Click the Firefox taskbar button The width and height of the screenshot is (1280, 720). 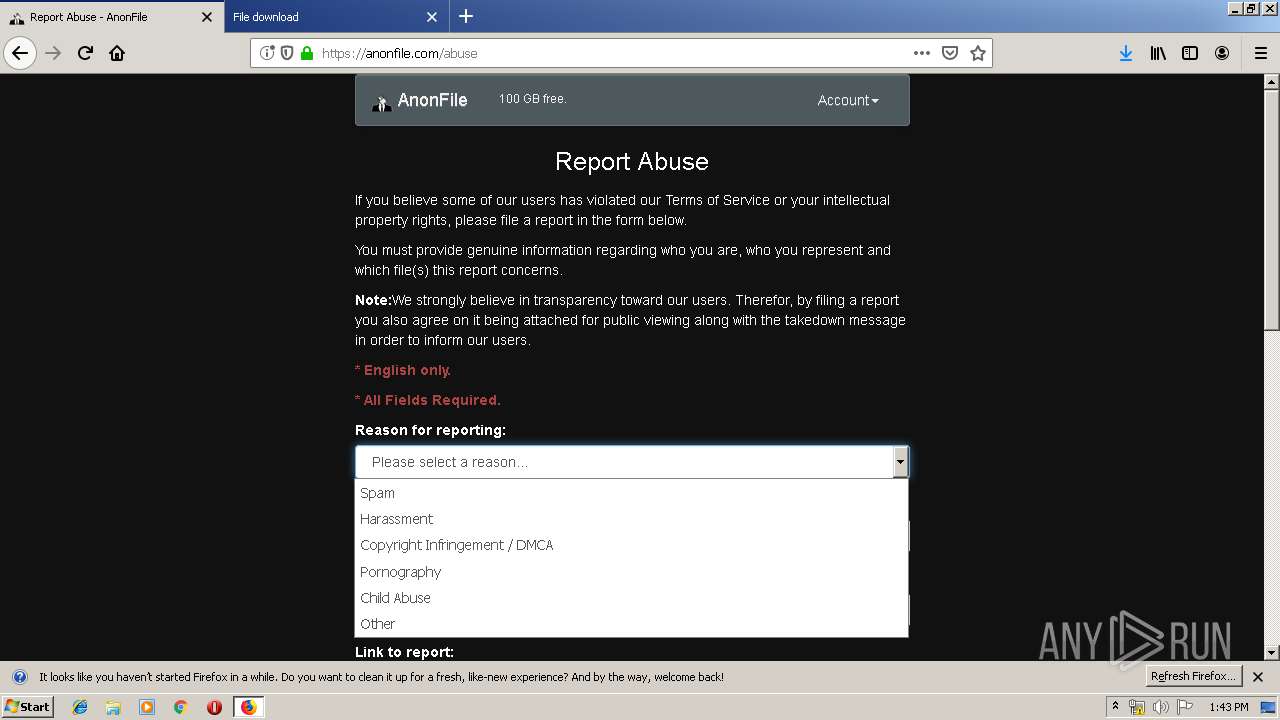coord(248,707)
